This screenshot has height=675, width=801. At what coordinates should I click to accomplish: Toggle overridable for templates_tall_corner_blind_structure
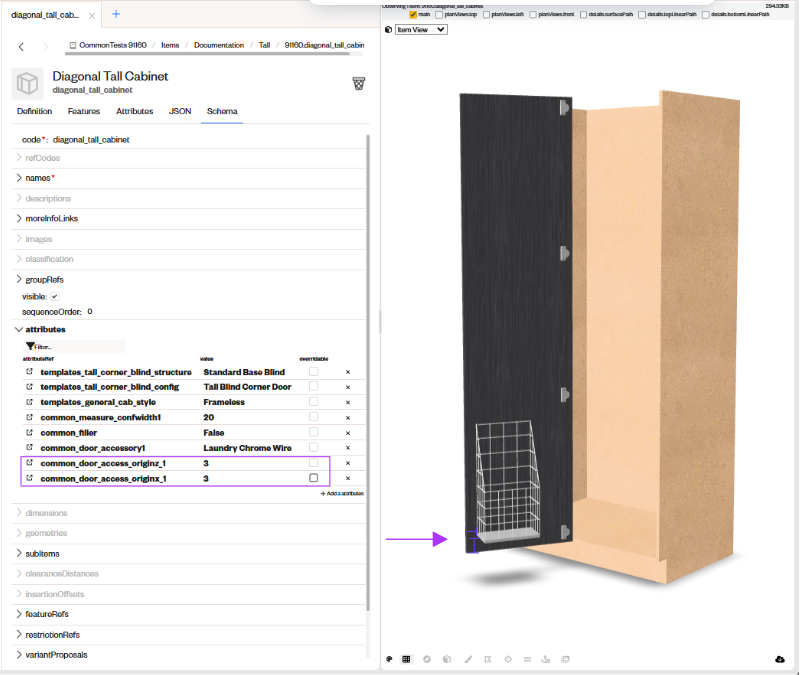coord(314,371)
